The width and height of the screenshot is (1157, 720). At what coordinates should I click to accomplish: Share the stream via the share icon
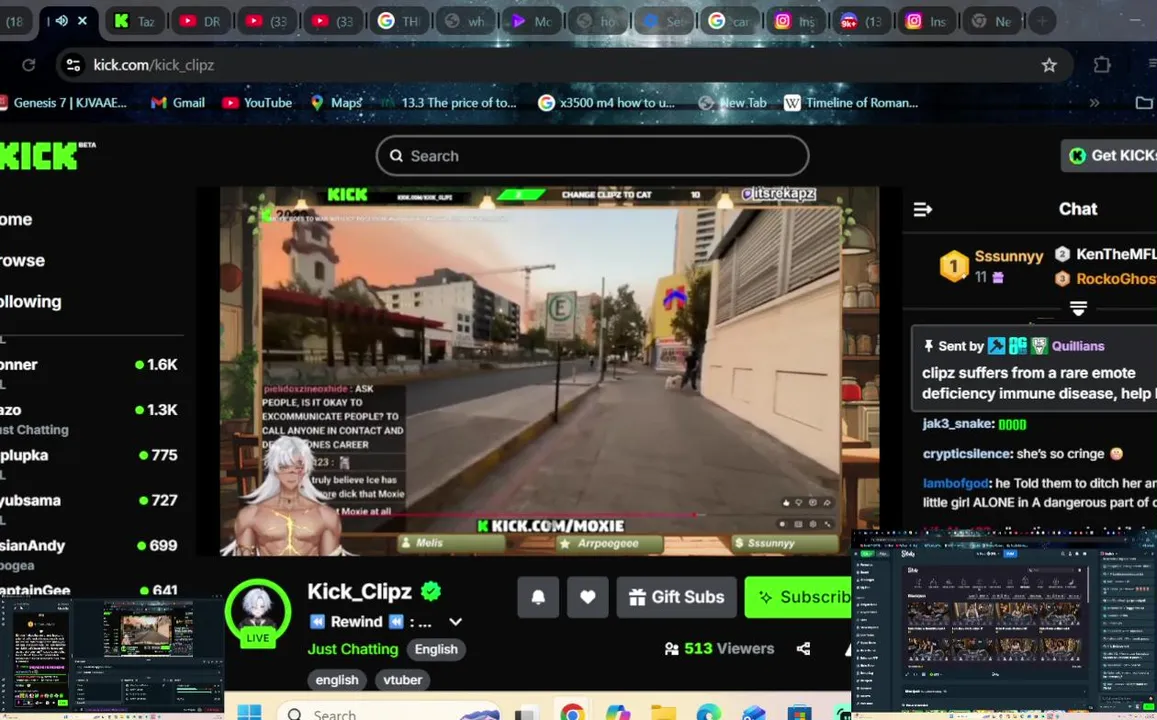(804, 648)
